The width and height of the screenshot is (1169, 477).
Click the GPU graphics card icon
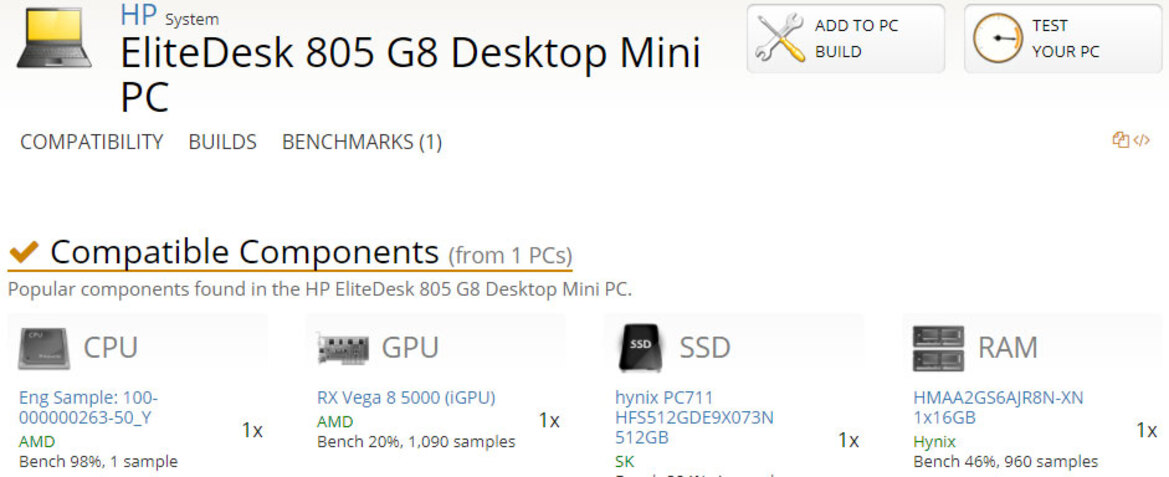tap(342, 348)
